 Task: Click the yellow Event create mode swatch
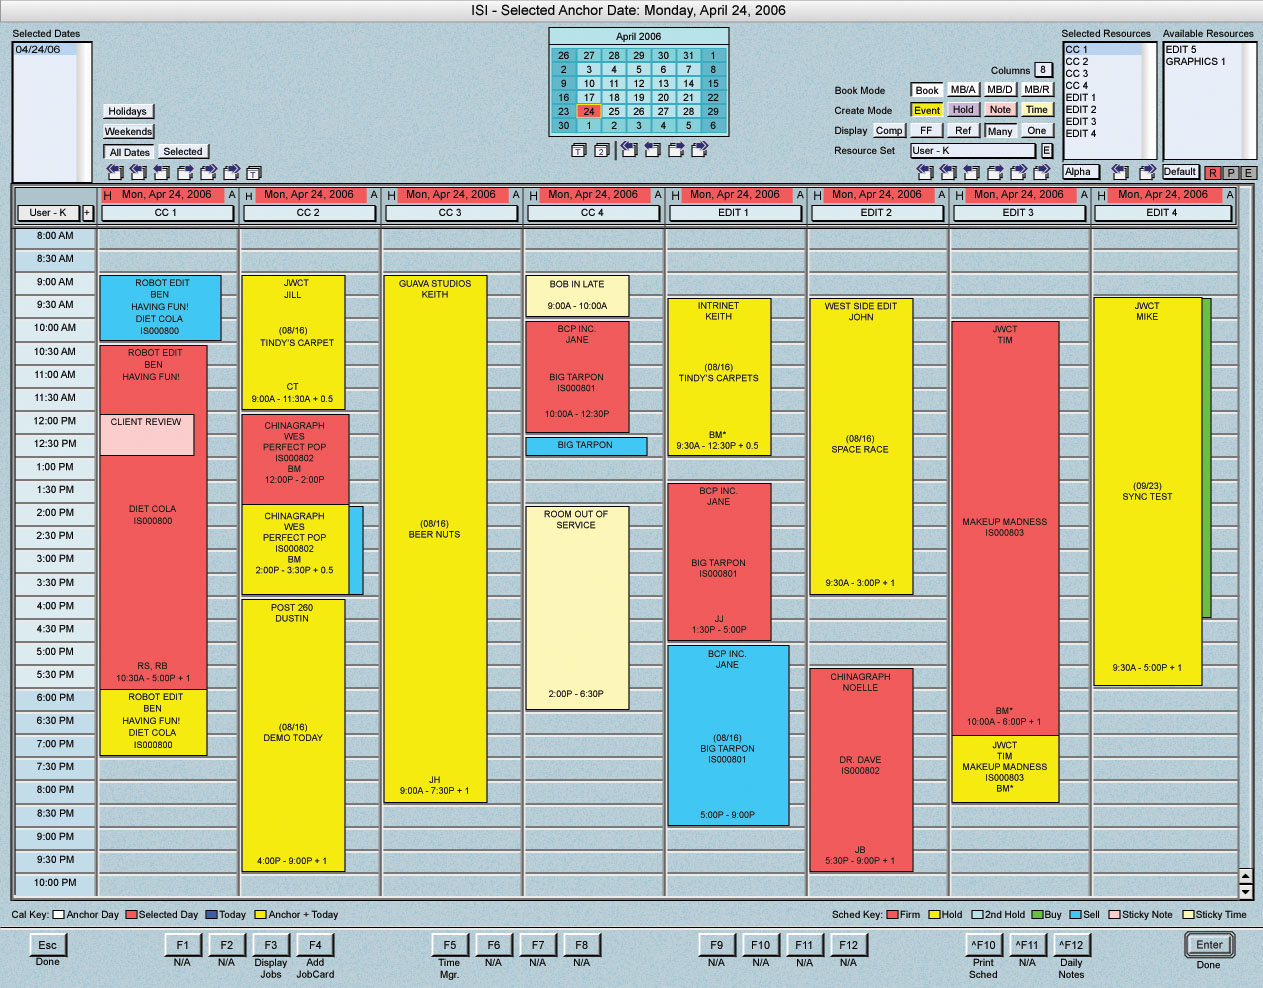point(926,110)
